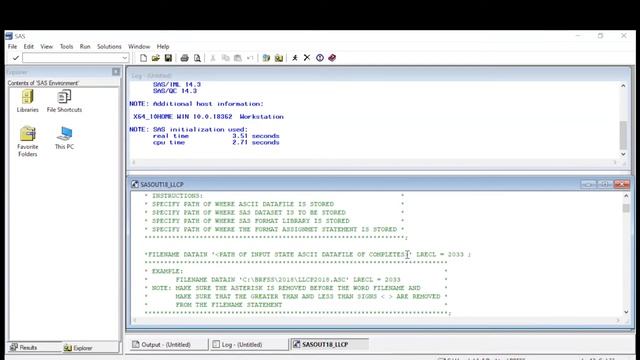Screen dimensions: 640x360
Task: Click the Log window down scroll arrow
Action: pyautogui.click(x=623, y=154)
